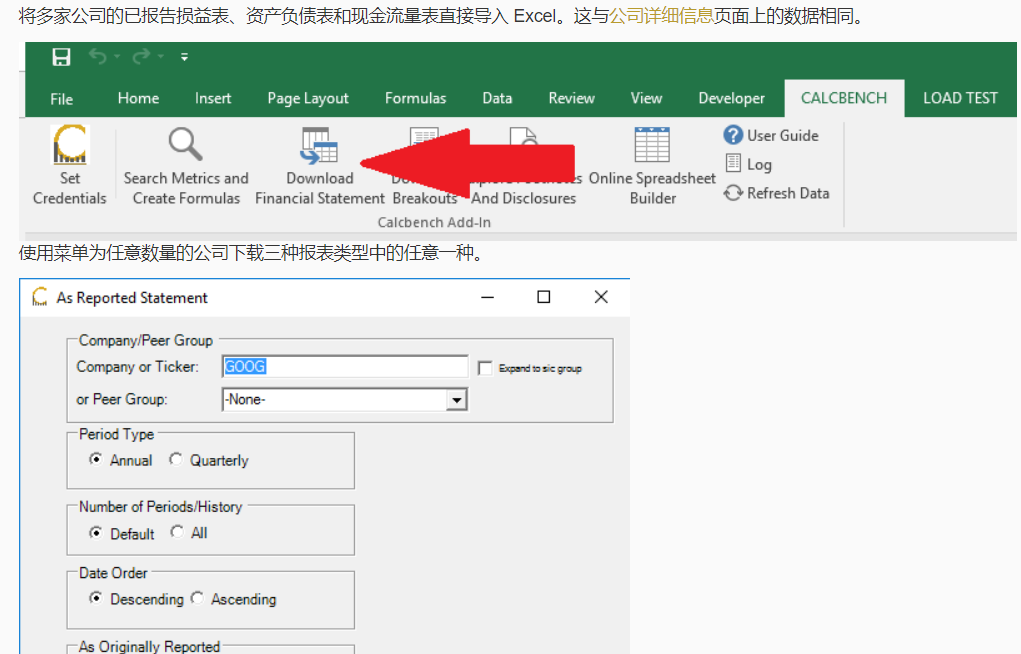Open the File menu tab
Screen dimensions: 1021x654
tap(61, 99)
